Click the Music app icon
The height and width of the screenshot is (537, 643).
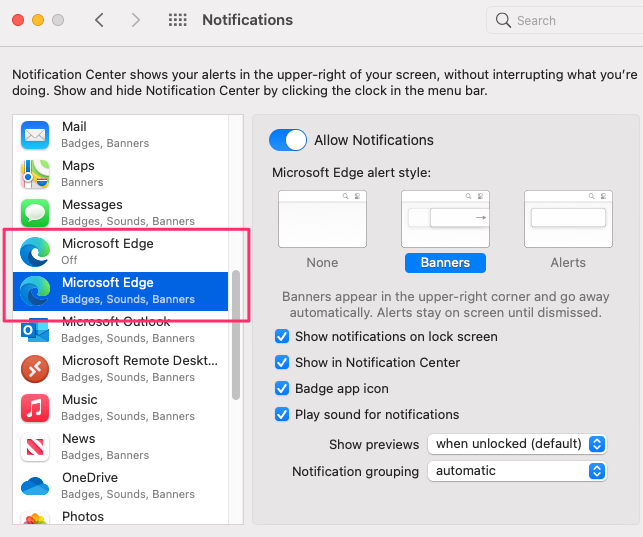click(35, 408)
